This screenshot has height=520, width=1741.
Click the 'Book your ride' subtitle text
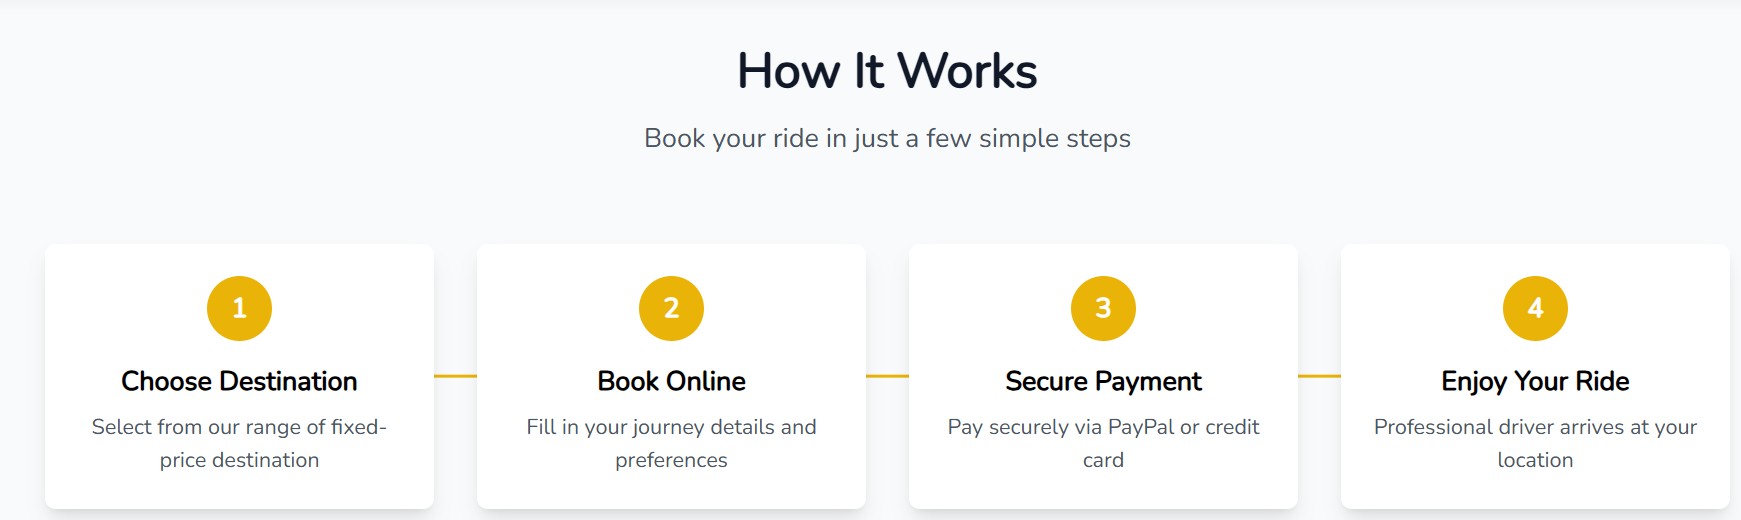click(x=887, y=138)
